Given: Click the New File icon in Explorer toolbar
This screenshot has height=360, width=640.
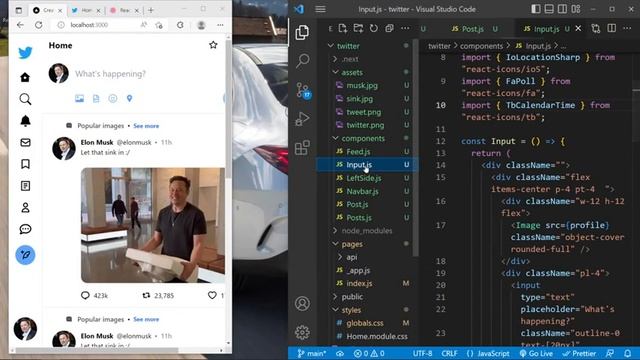Looking at the screenshot, I should (x=343, y=28).
